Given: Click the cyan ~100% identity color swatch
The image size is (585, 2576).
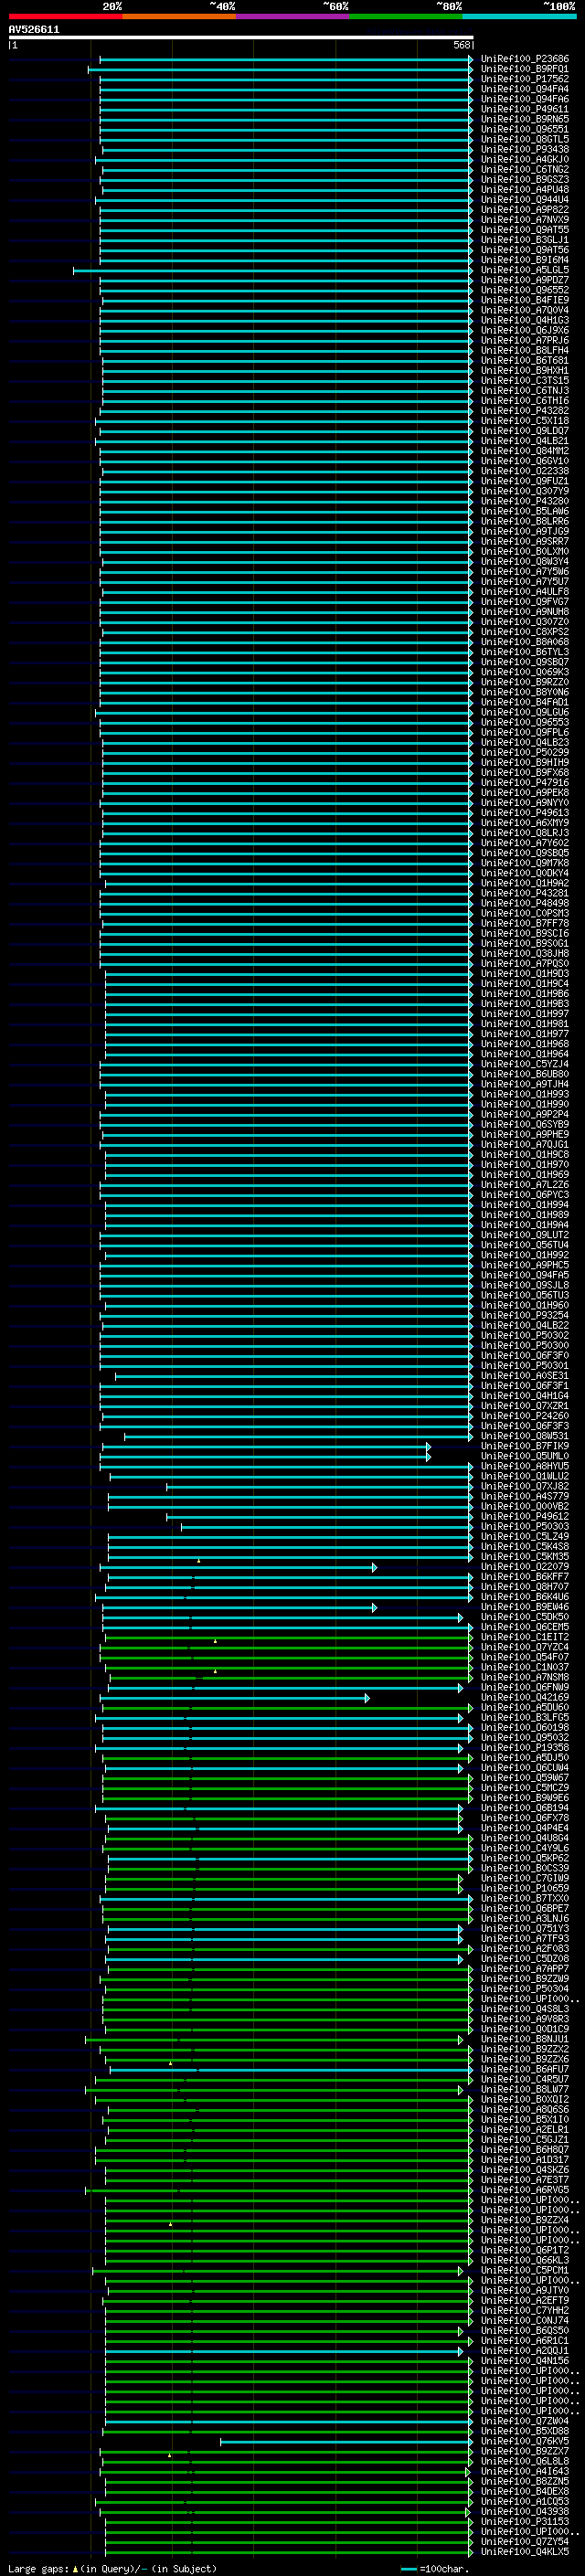Looking at the screenshot, I should pos(519,16).
